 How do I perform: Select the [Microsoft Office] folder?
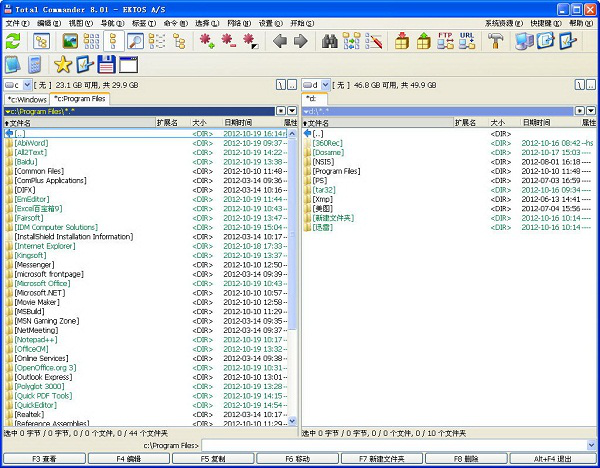[42, 283]
